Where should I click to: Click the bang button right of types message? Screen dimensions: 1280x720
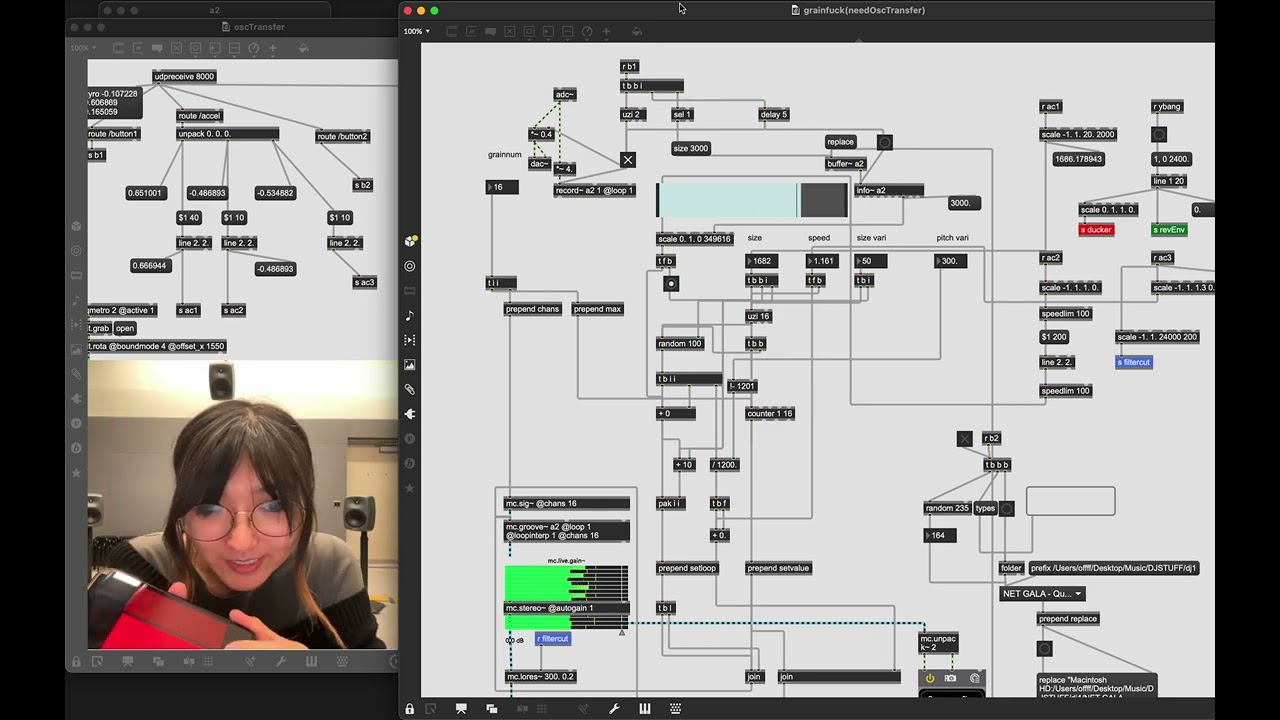coord(1007,509)
